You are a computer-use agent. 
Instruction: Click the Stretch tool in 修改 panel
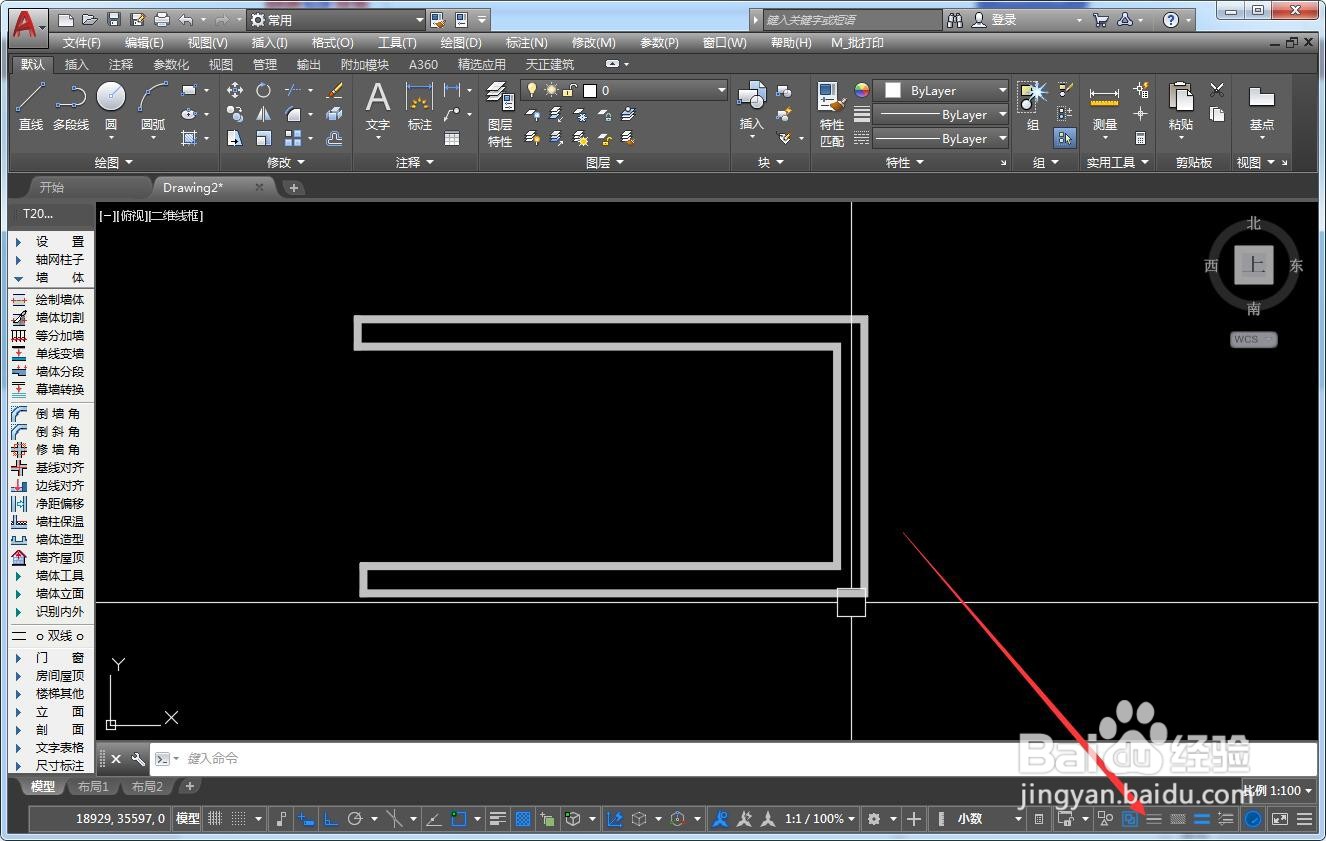tap(235, 138)
